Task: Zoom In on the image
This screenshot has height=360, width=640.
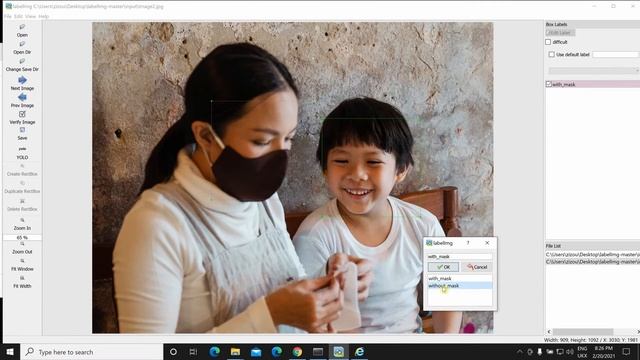Action: (22, 224)
